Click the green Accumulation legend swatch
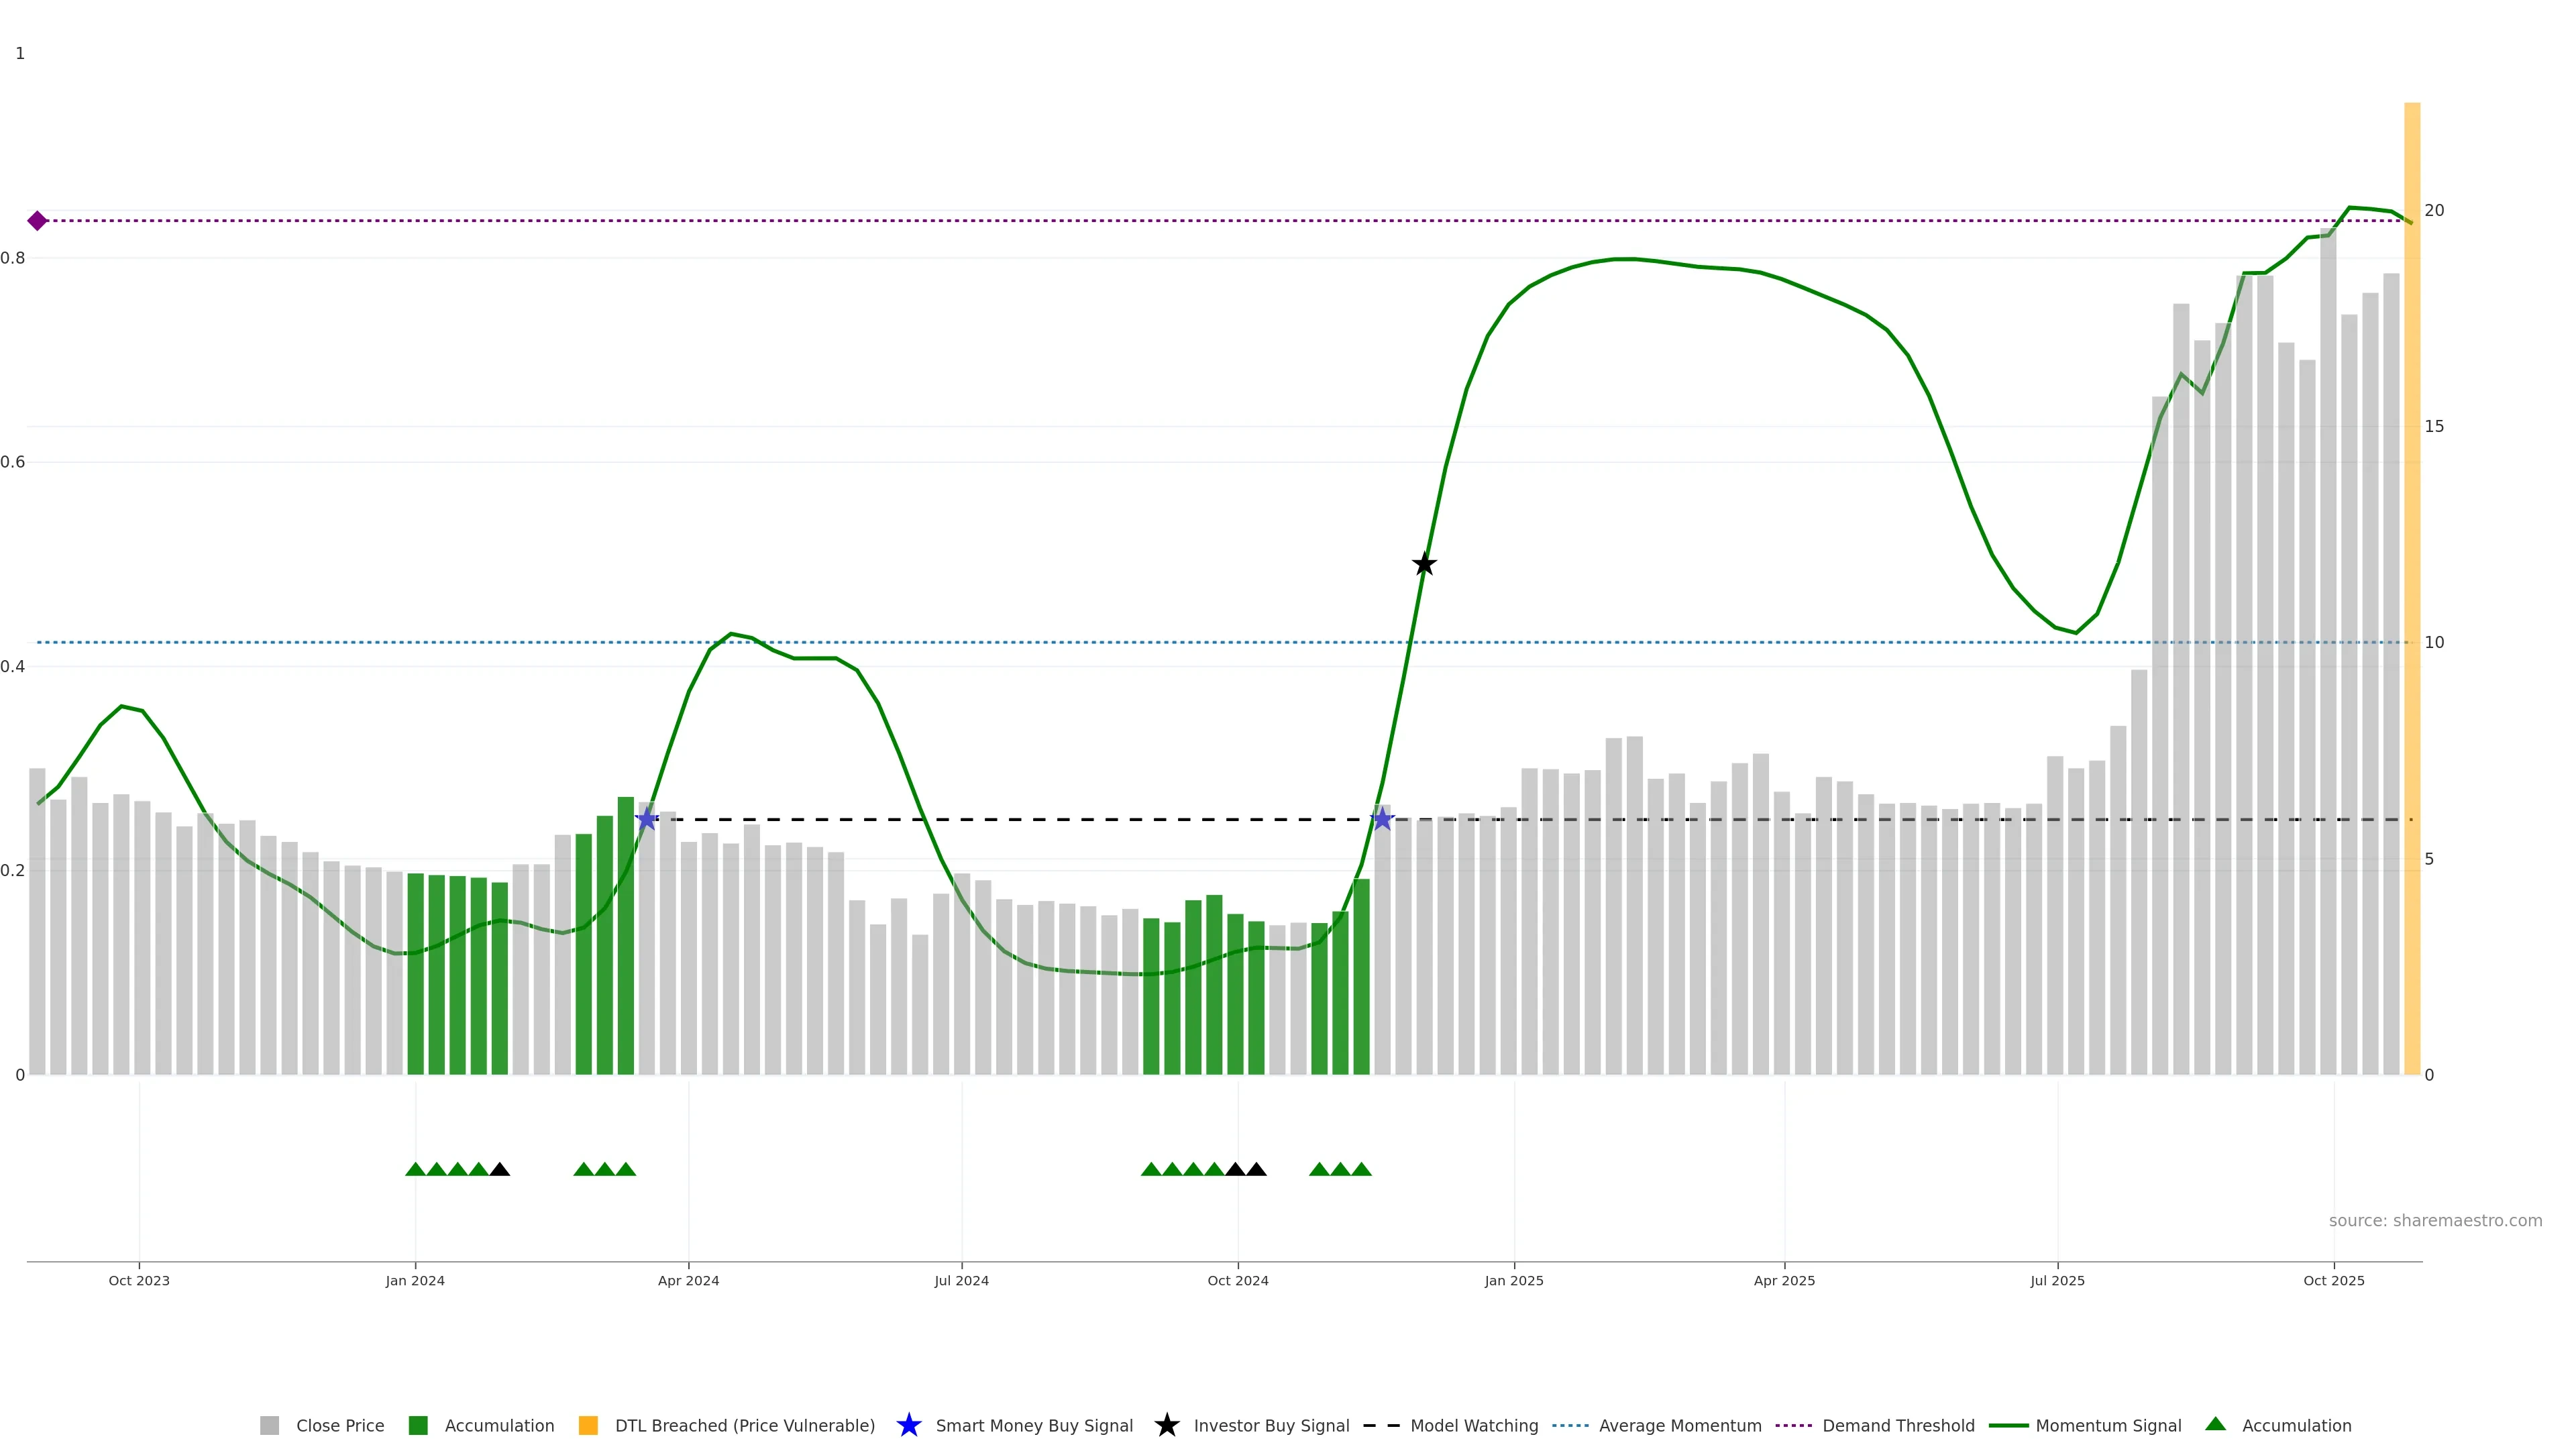This screenshot has height=1449, width=2576. coord(419,1425)
